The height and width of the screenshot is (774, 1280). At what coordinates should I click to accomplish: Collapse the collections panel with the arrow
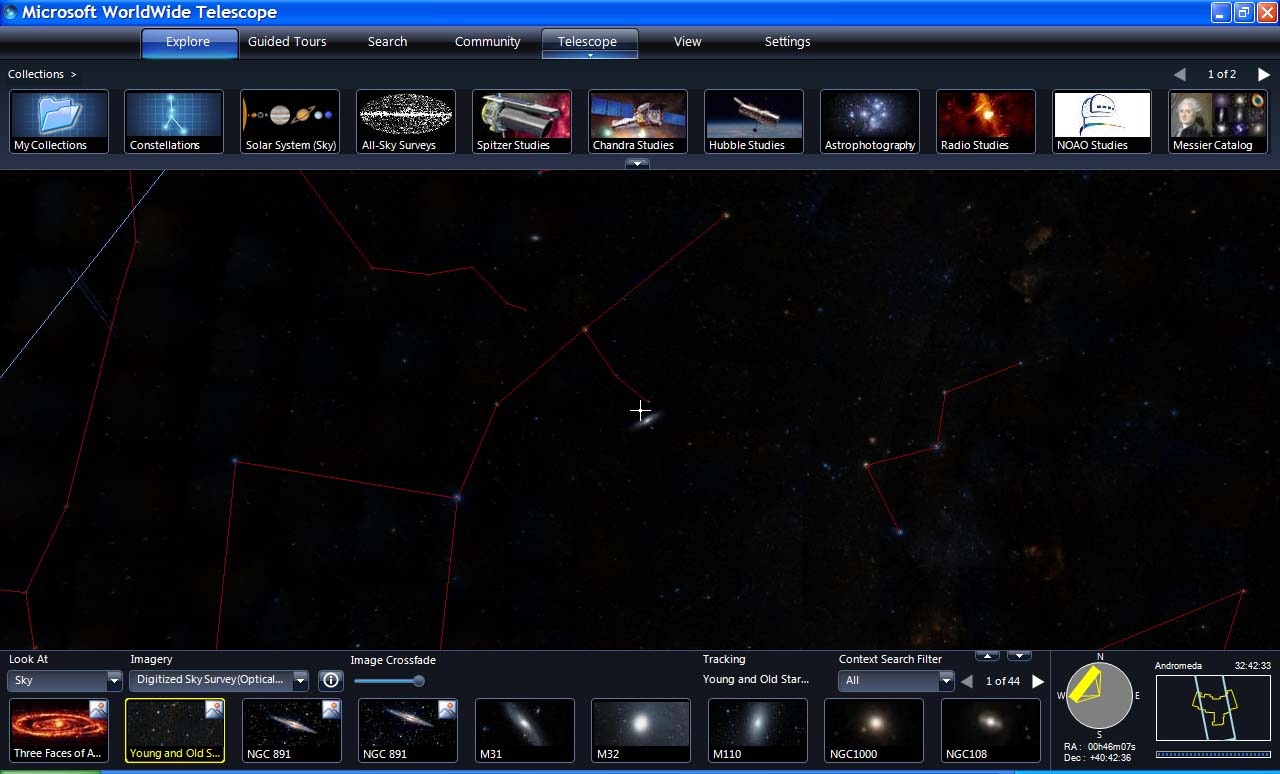click(637, 163)
